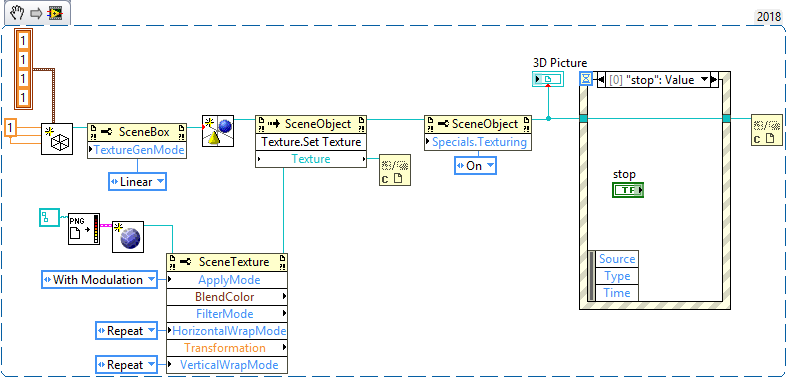The height and width of the screenshot is (378, 787).
Task: Open the On enum for Specials.Texturing
Action: (475, 166)
